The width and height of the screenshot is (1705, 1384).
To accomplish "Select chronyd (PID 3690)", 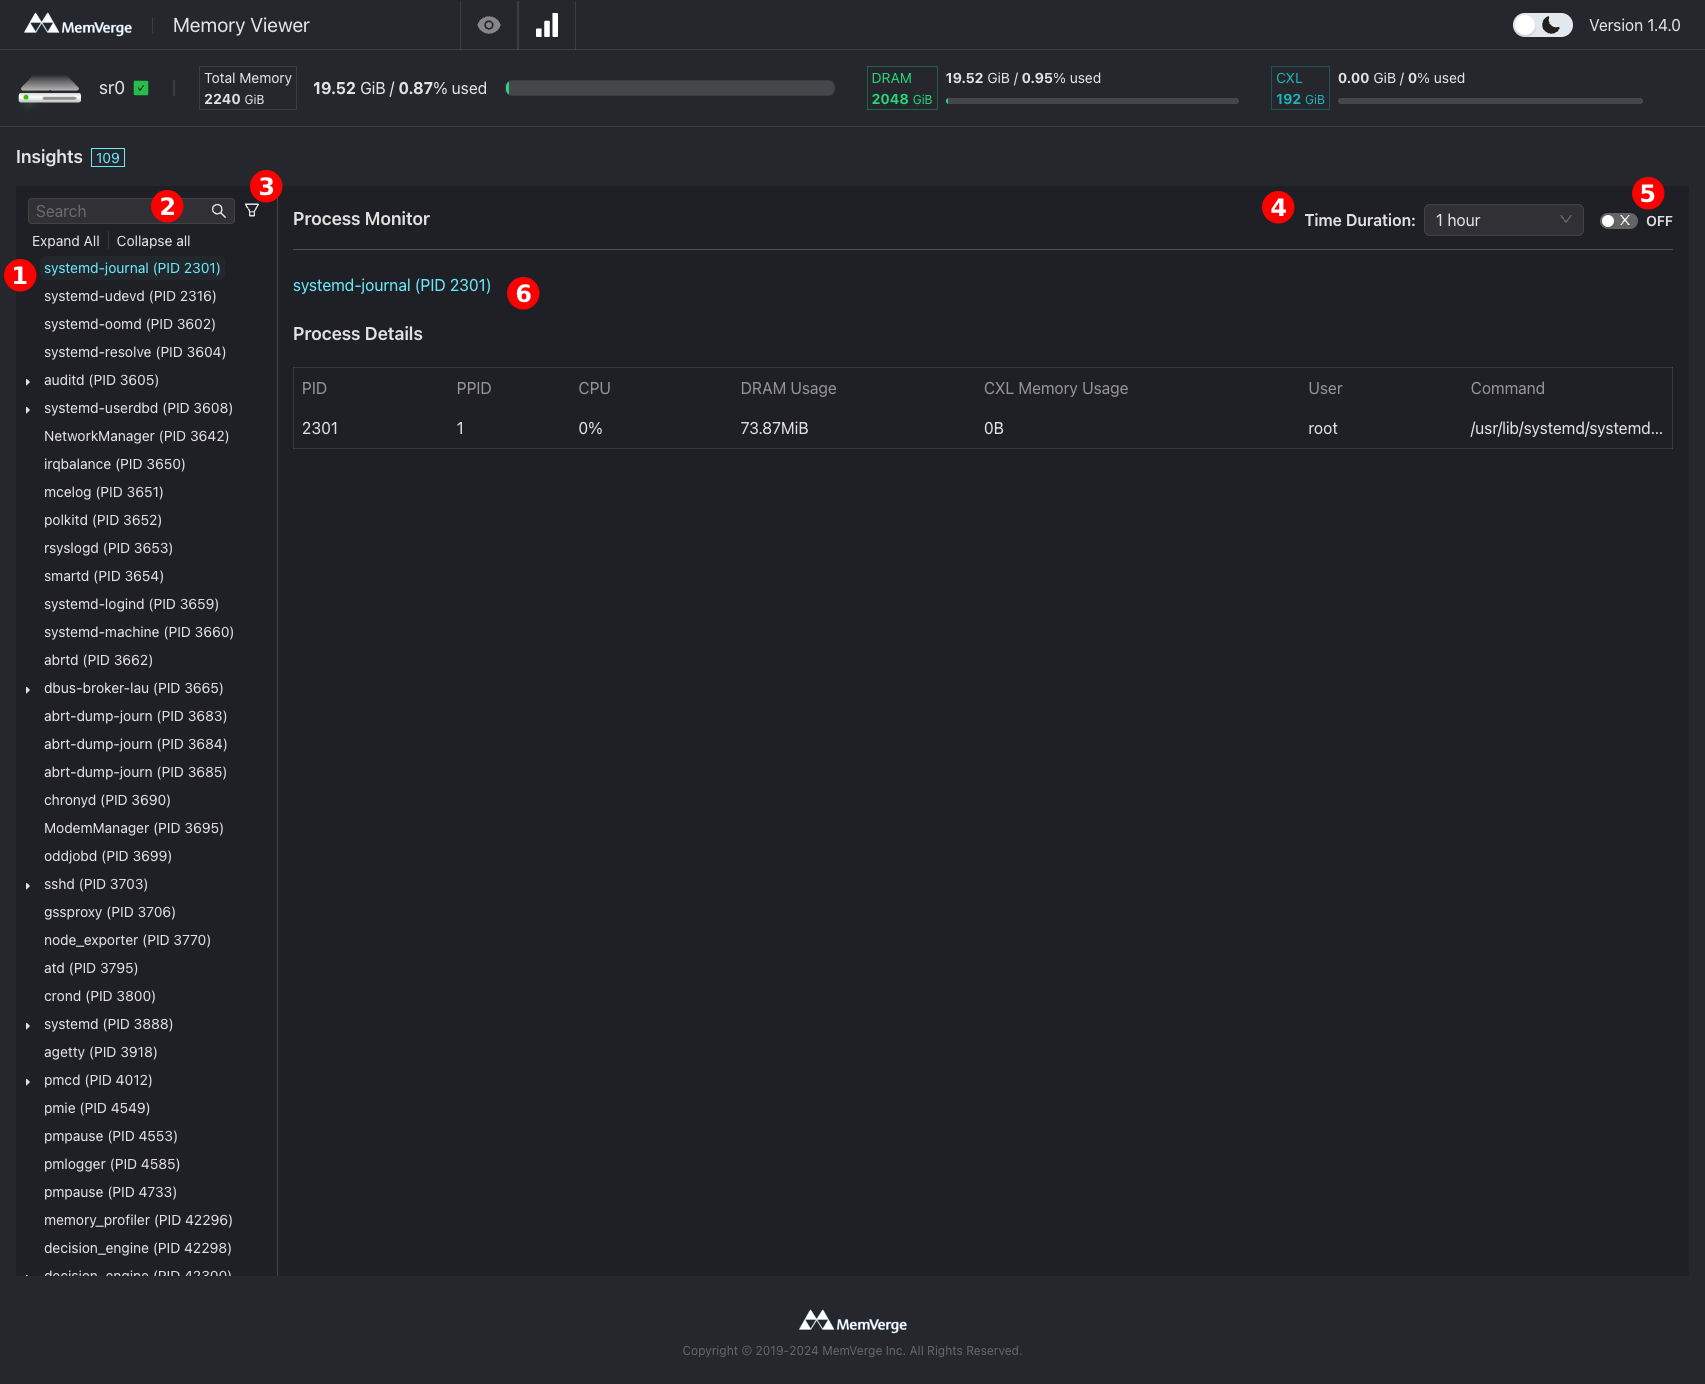I will [x=107, y=800].
